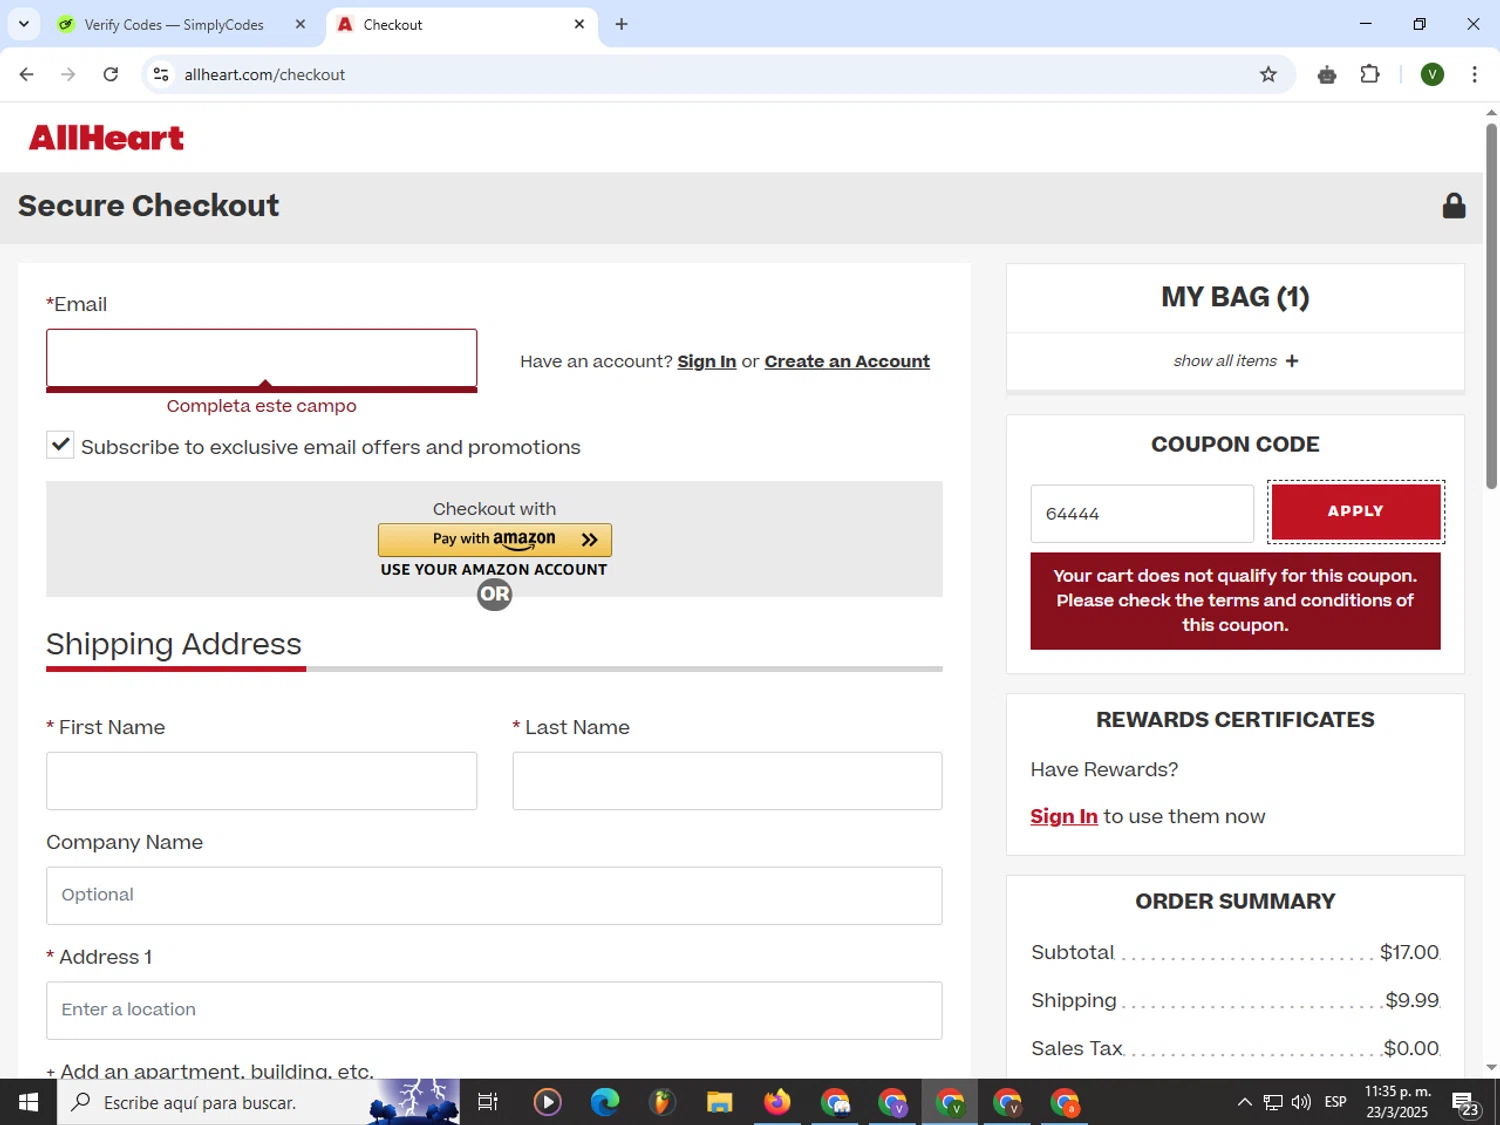Click the optional Company Name field
The height and width of the screenshot is (1125, 1500).
(494, 895)
